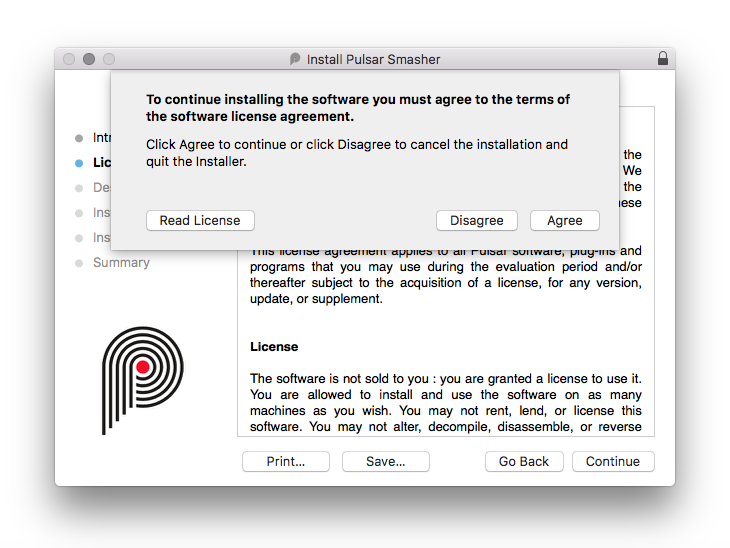Viewport: 730px width, 548px height.
Task: Click the Print... button
Action: pos(286,461)
